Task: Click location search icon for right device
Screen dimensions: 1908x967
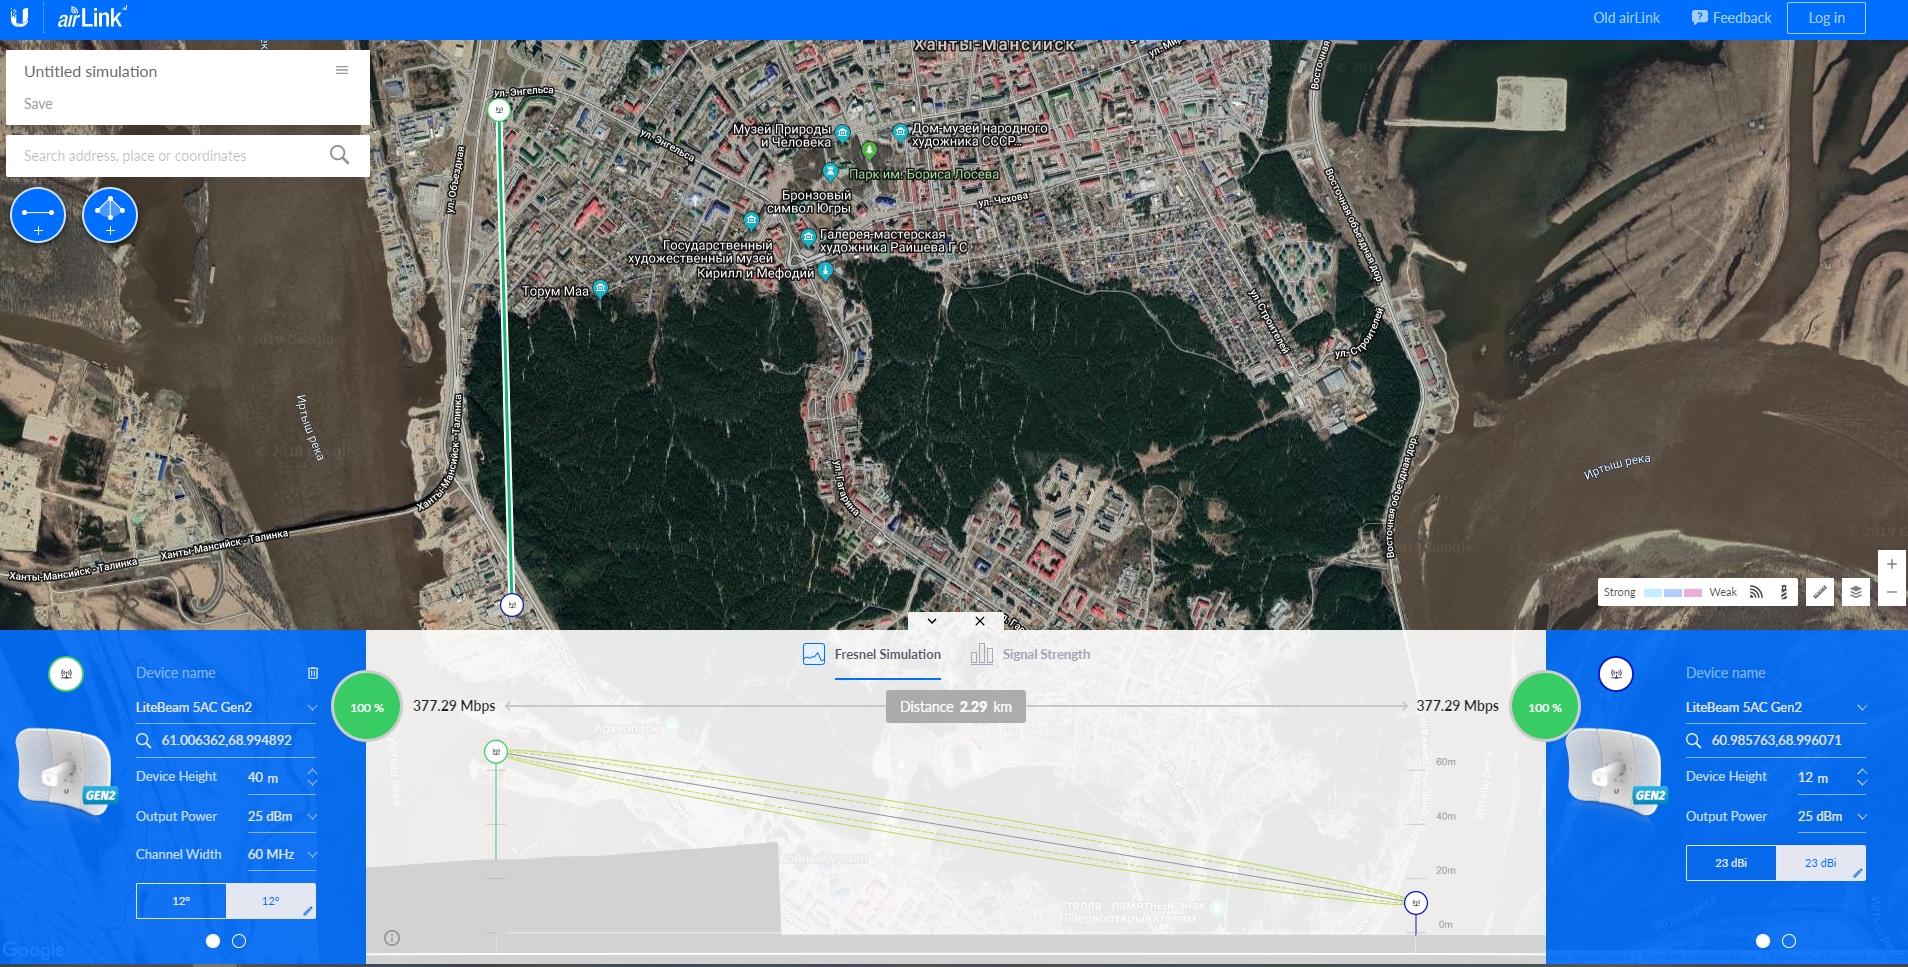Action: pos(1694,740)
